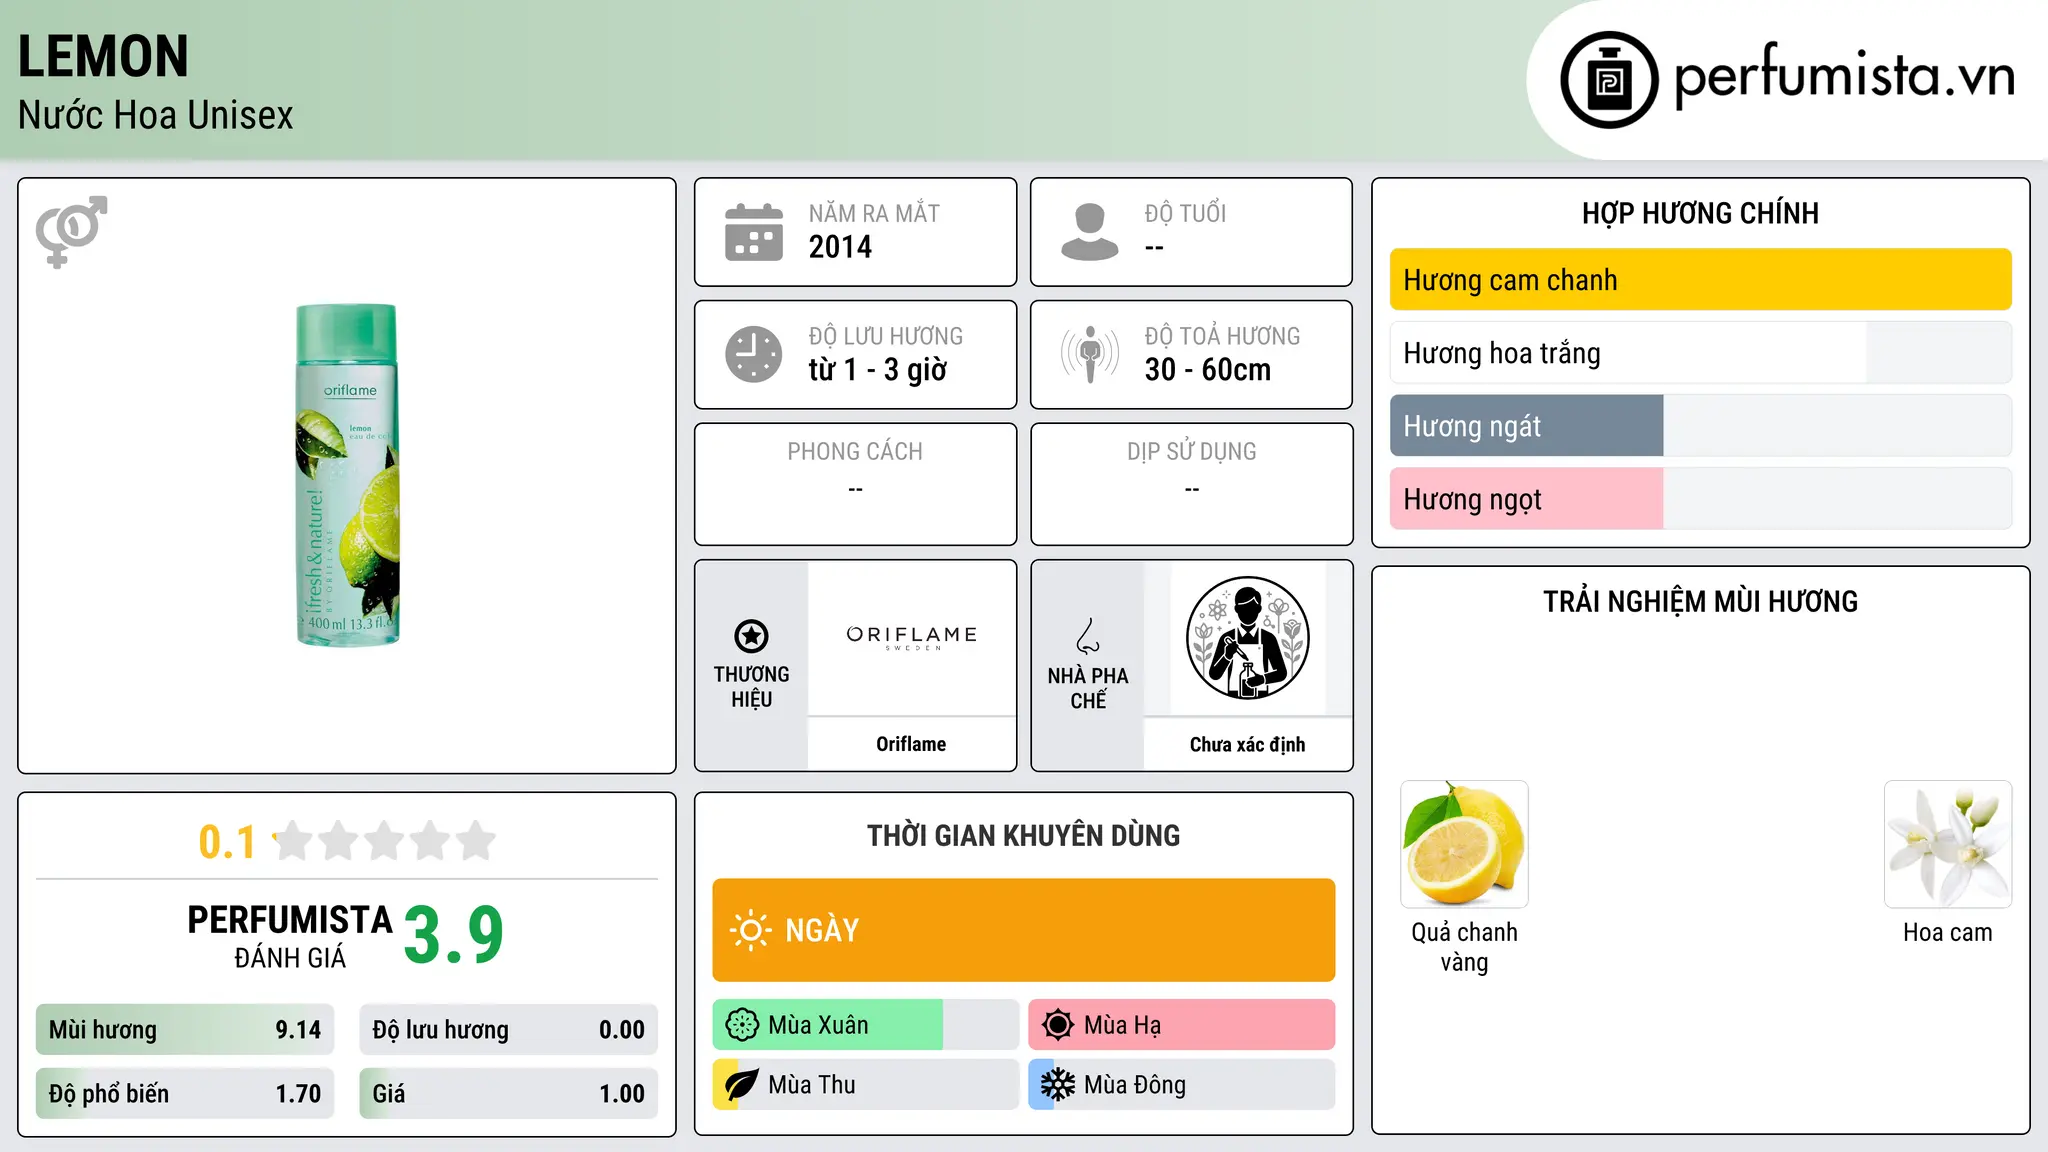Click the Hương cam chanh accord bar

[1700, 280]
